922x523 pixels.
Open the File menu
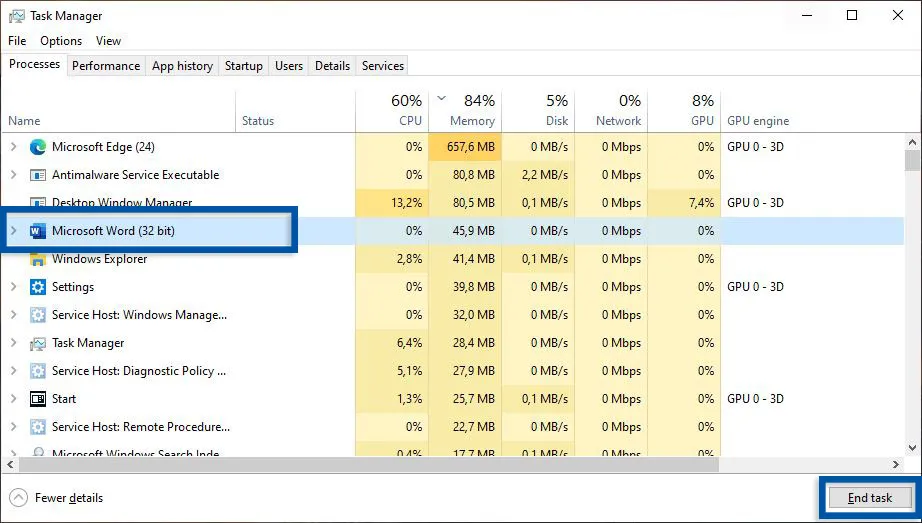pos(17,41)
